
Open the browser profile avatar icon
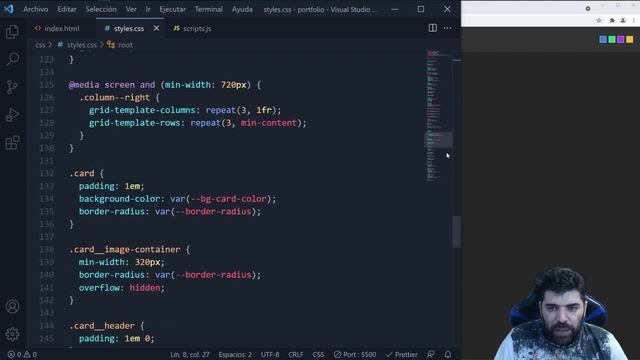tap(623, 20)
